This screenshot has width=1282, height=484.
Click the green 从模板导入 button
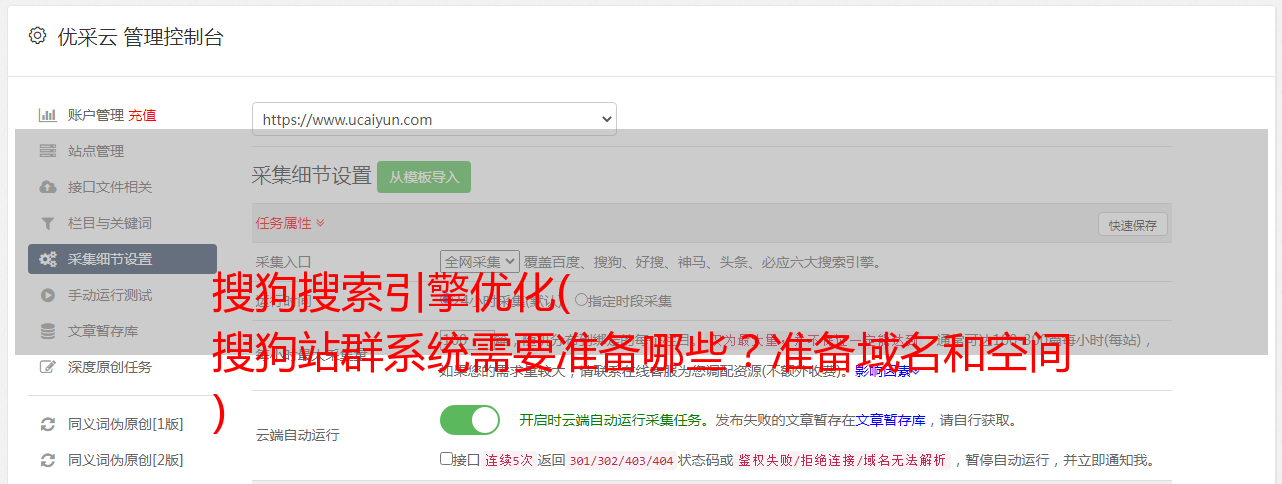click(424, 177)
